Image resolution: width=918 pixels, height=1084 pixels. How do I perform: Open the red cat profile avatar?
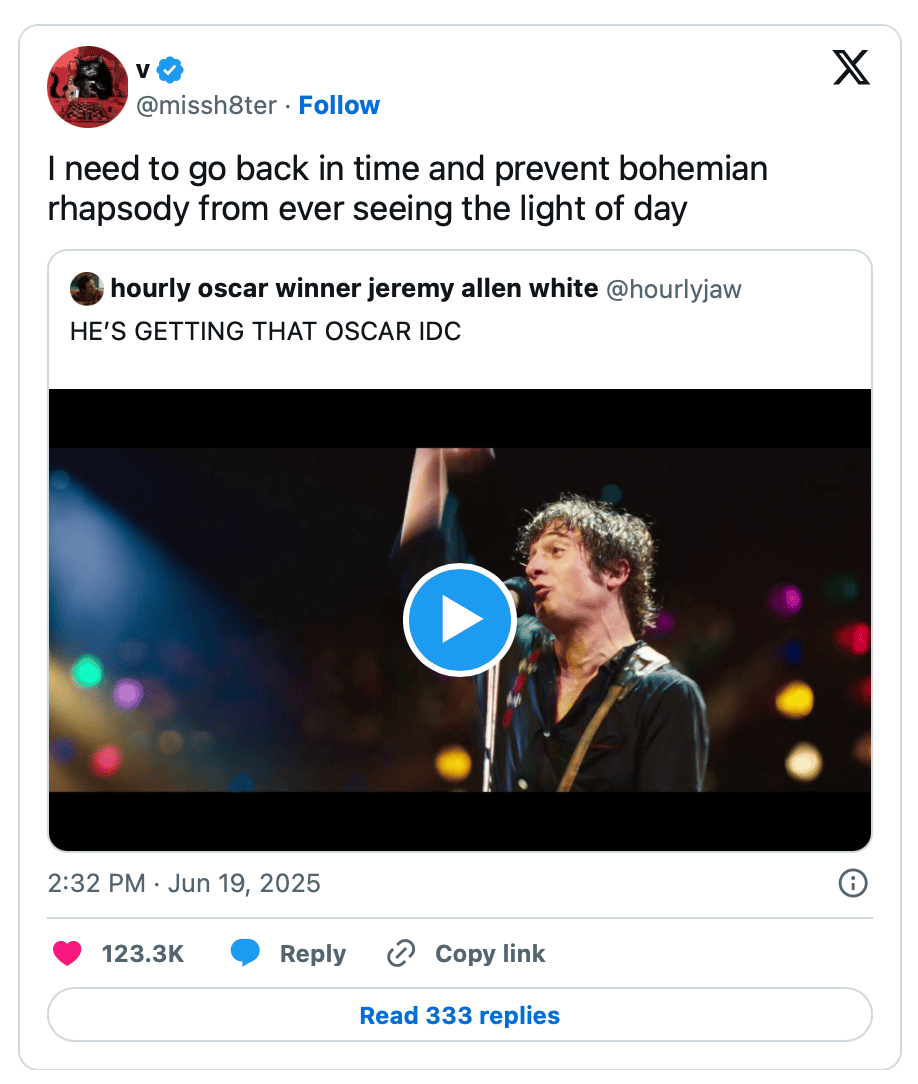(88, 87)
